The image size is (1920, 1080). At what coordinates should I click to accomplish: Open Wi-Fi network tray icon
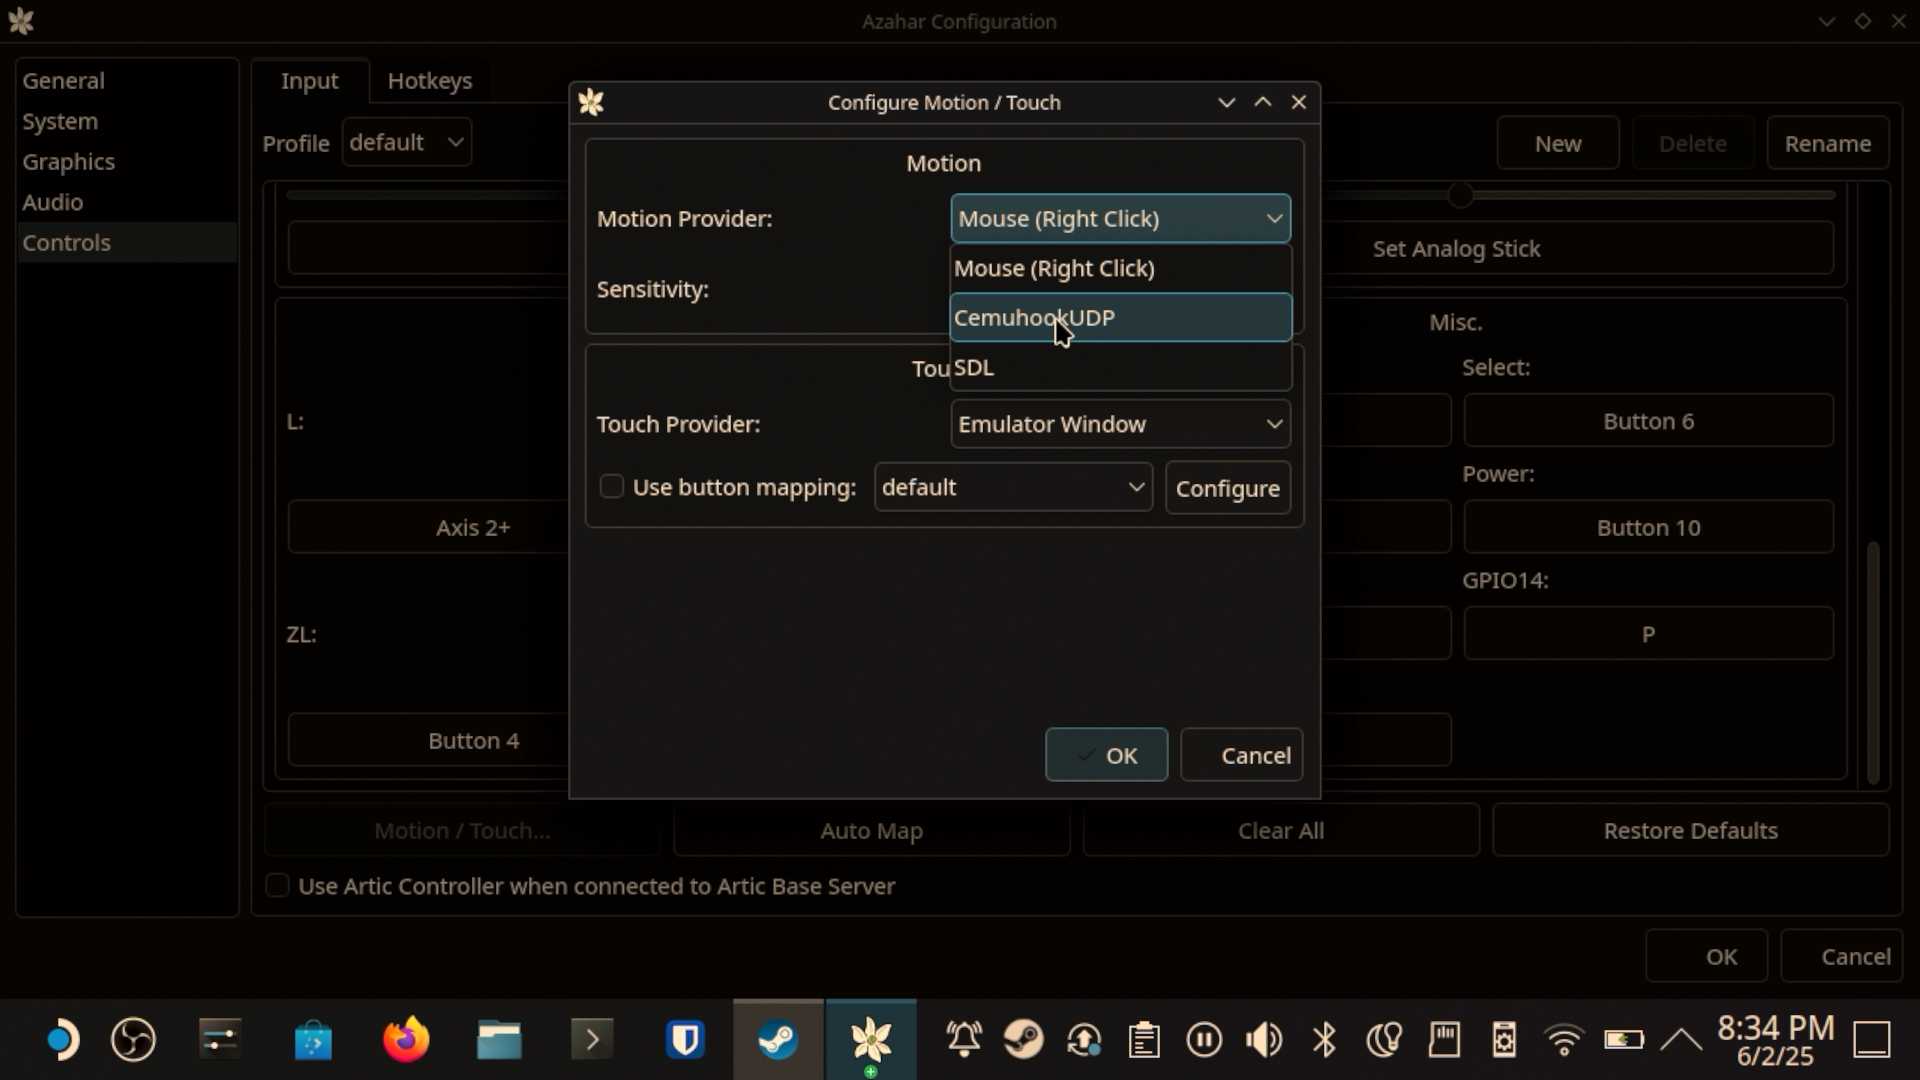[x=1564, y=1040]
